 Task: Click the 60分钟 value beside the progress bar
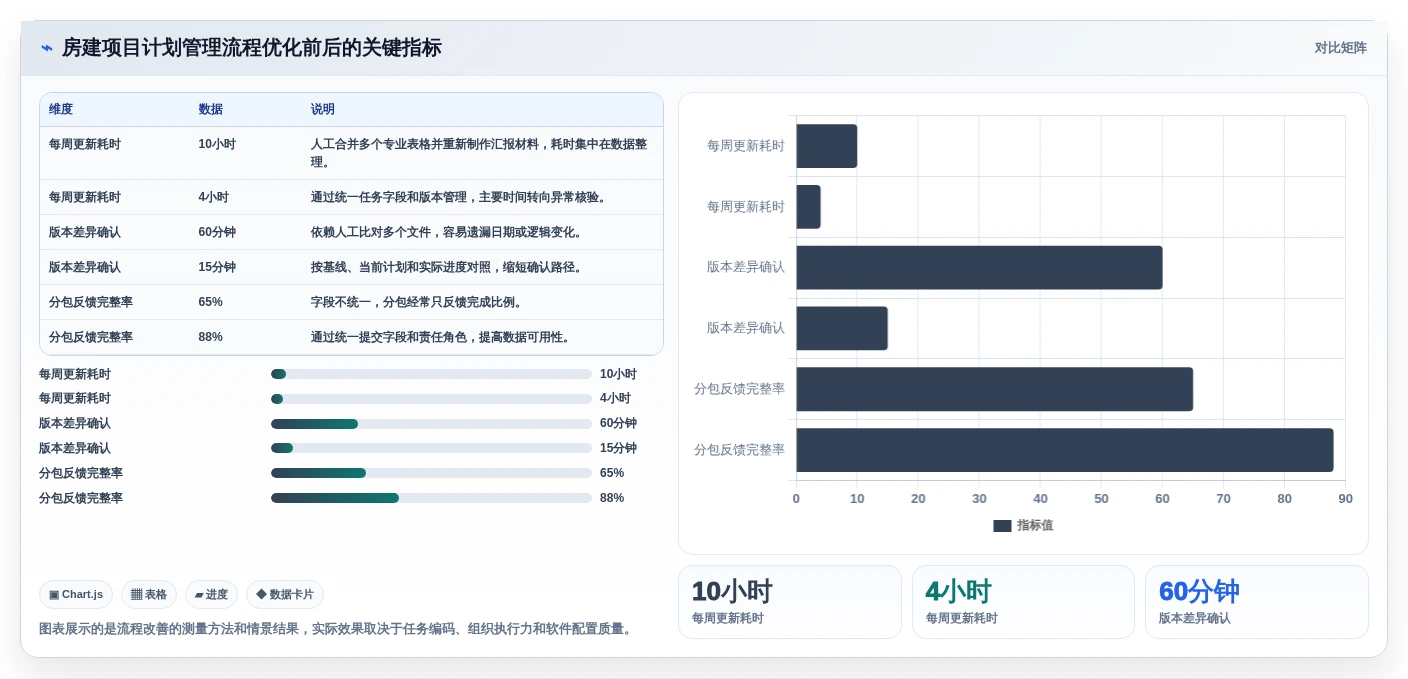click(618, 423)
